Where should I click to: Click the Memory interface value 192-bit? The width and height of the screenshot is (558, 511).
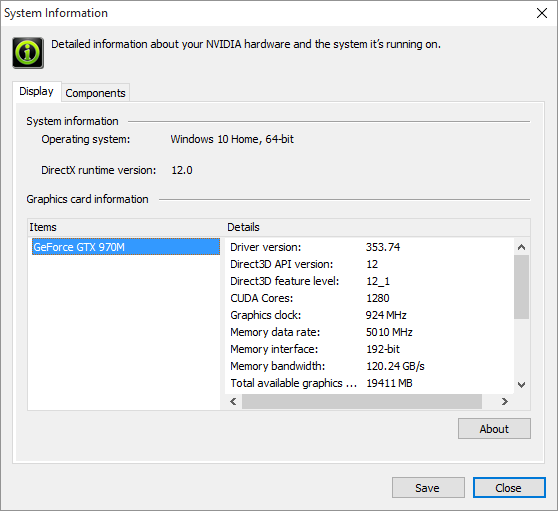tap(383, 349)
